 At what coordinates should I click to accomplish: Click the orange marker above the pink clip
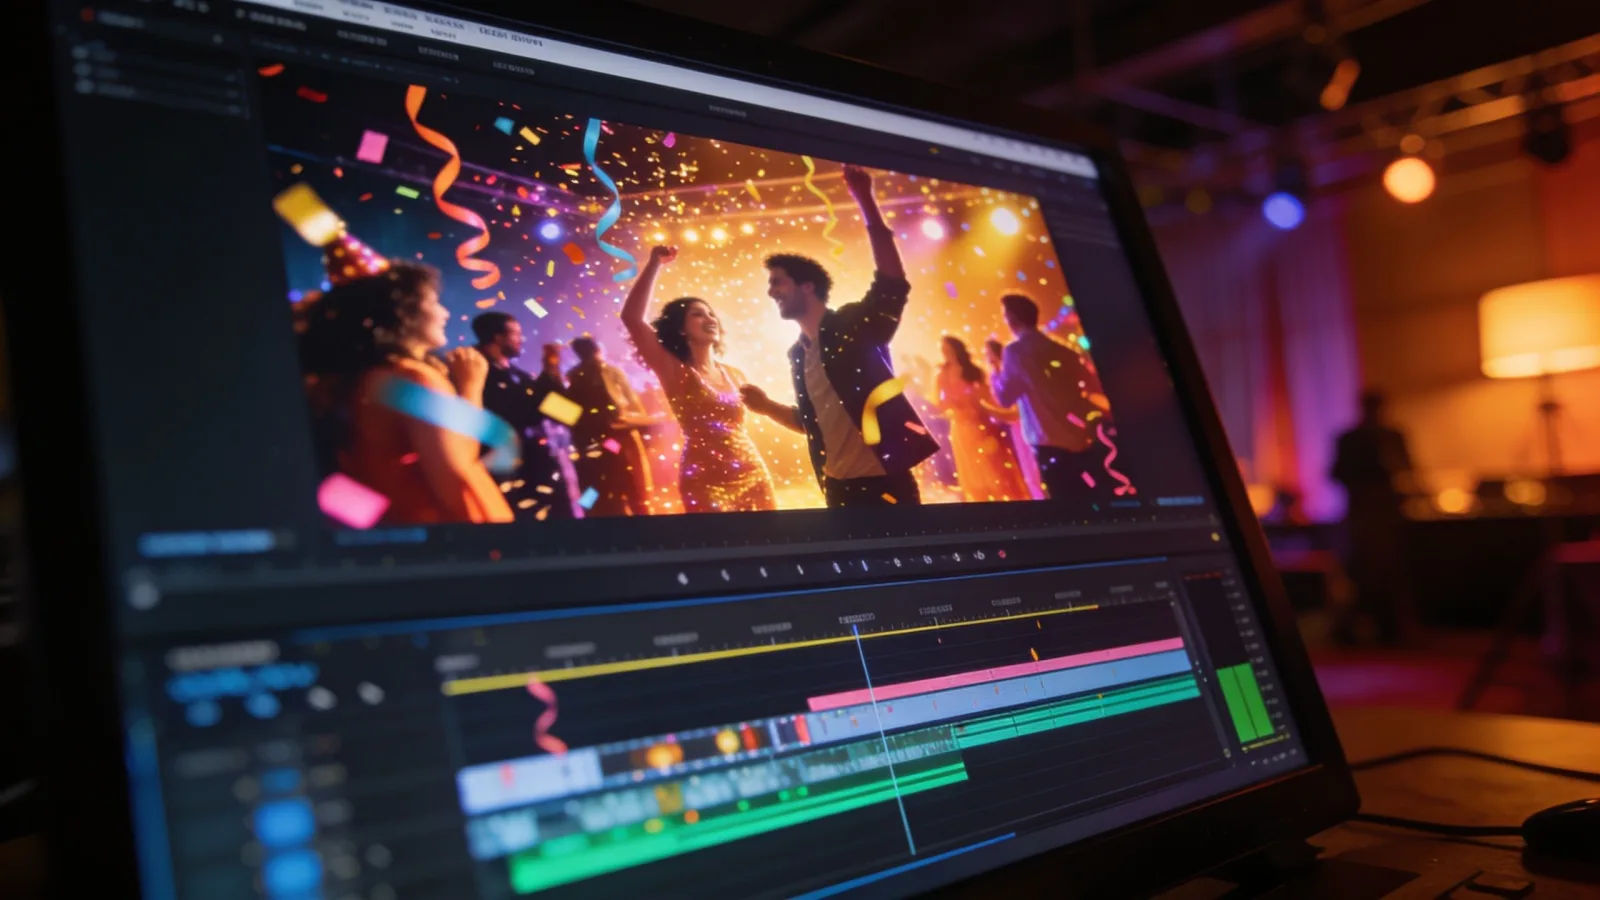click(1034, 655)
